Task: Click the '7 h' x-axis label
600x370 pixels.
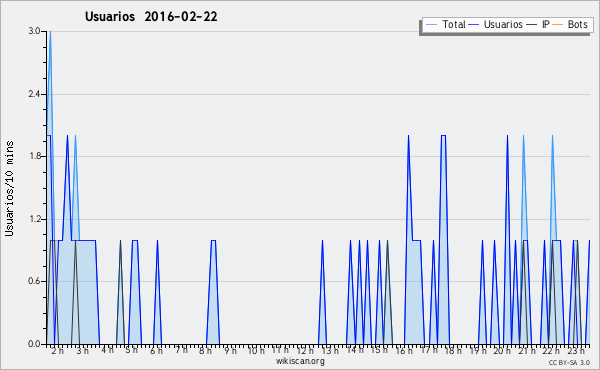Action: pyautogui.click(x=181, y=350)
